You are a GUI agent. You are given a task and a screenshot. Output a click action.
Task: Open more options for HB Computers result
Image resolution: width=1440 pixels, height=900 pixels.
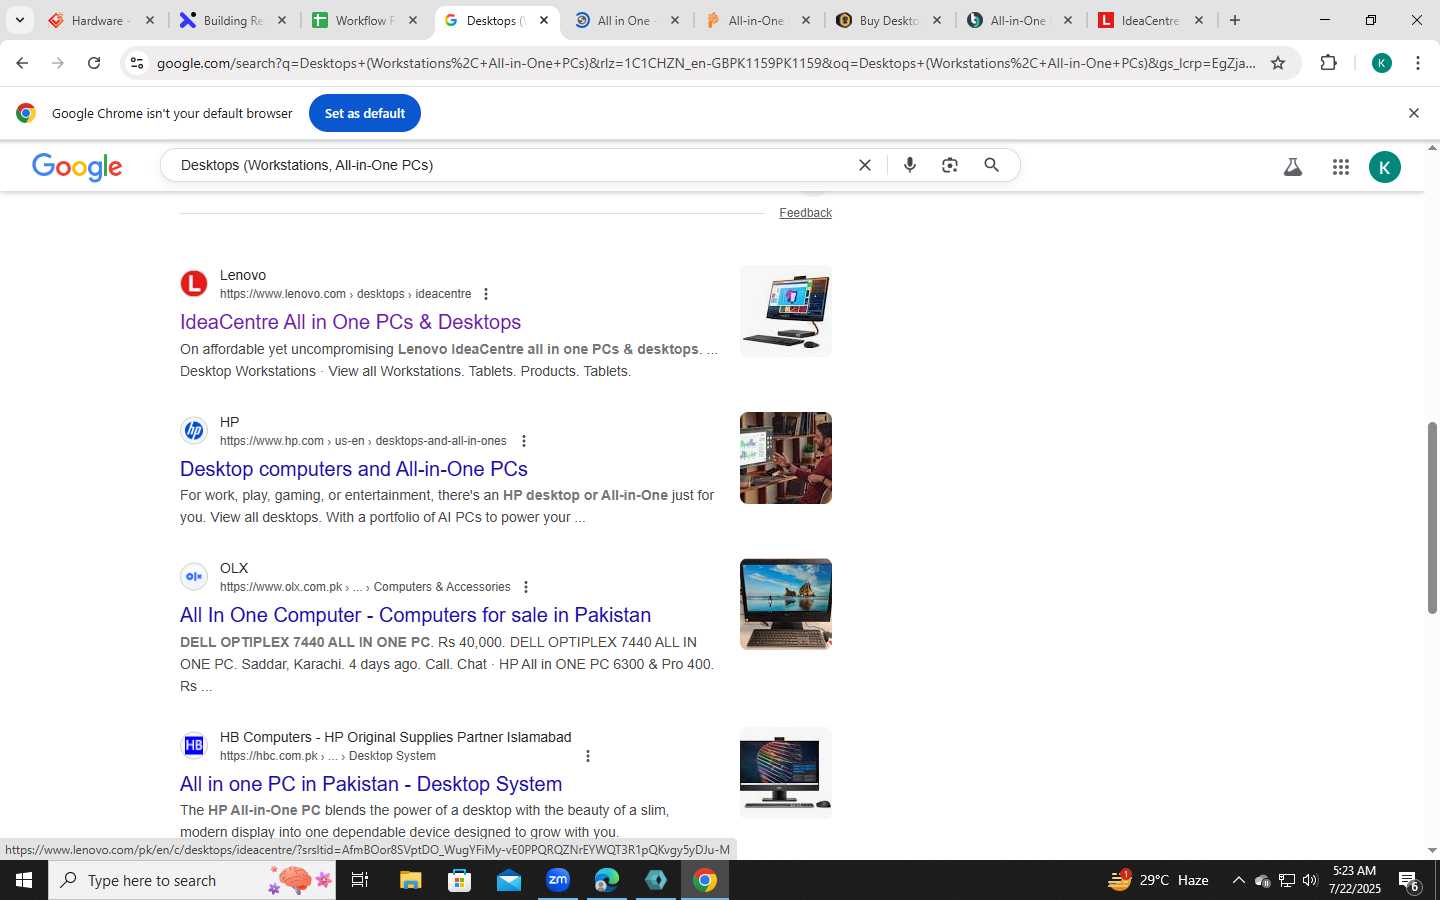point(588,756)
